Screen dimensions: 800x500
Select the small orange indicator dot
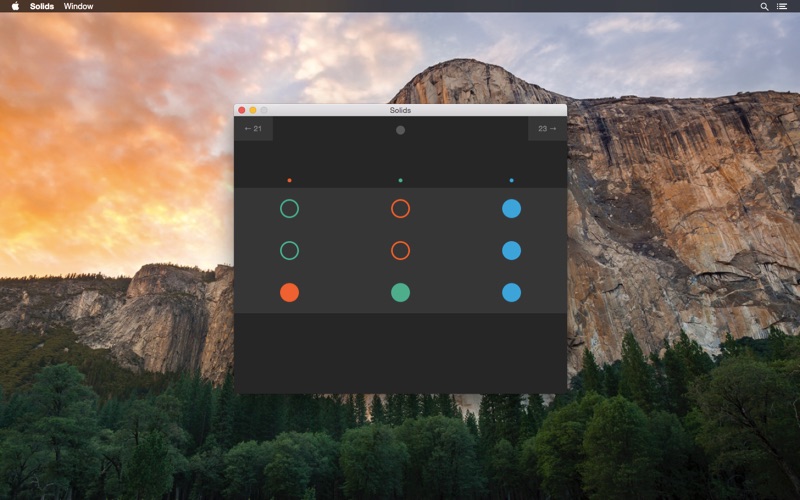289,180
